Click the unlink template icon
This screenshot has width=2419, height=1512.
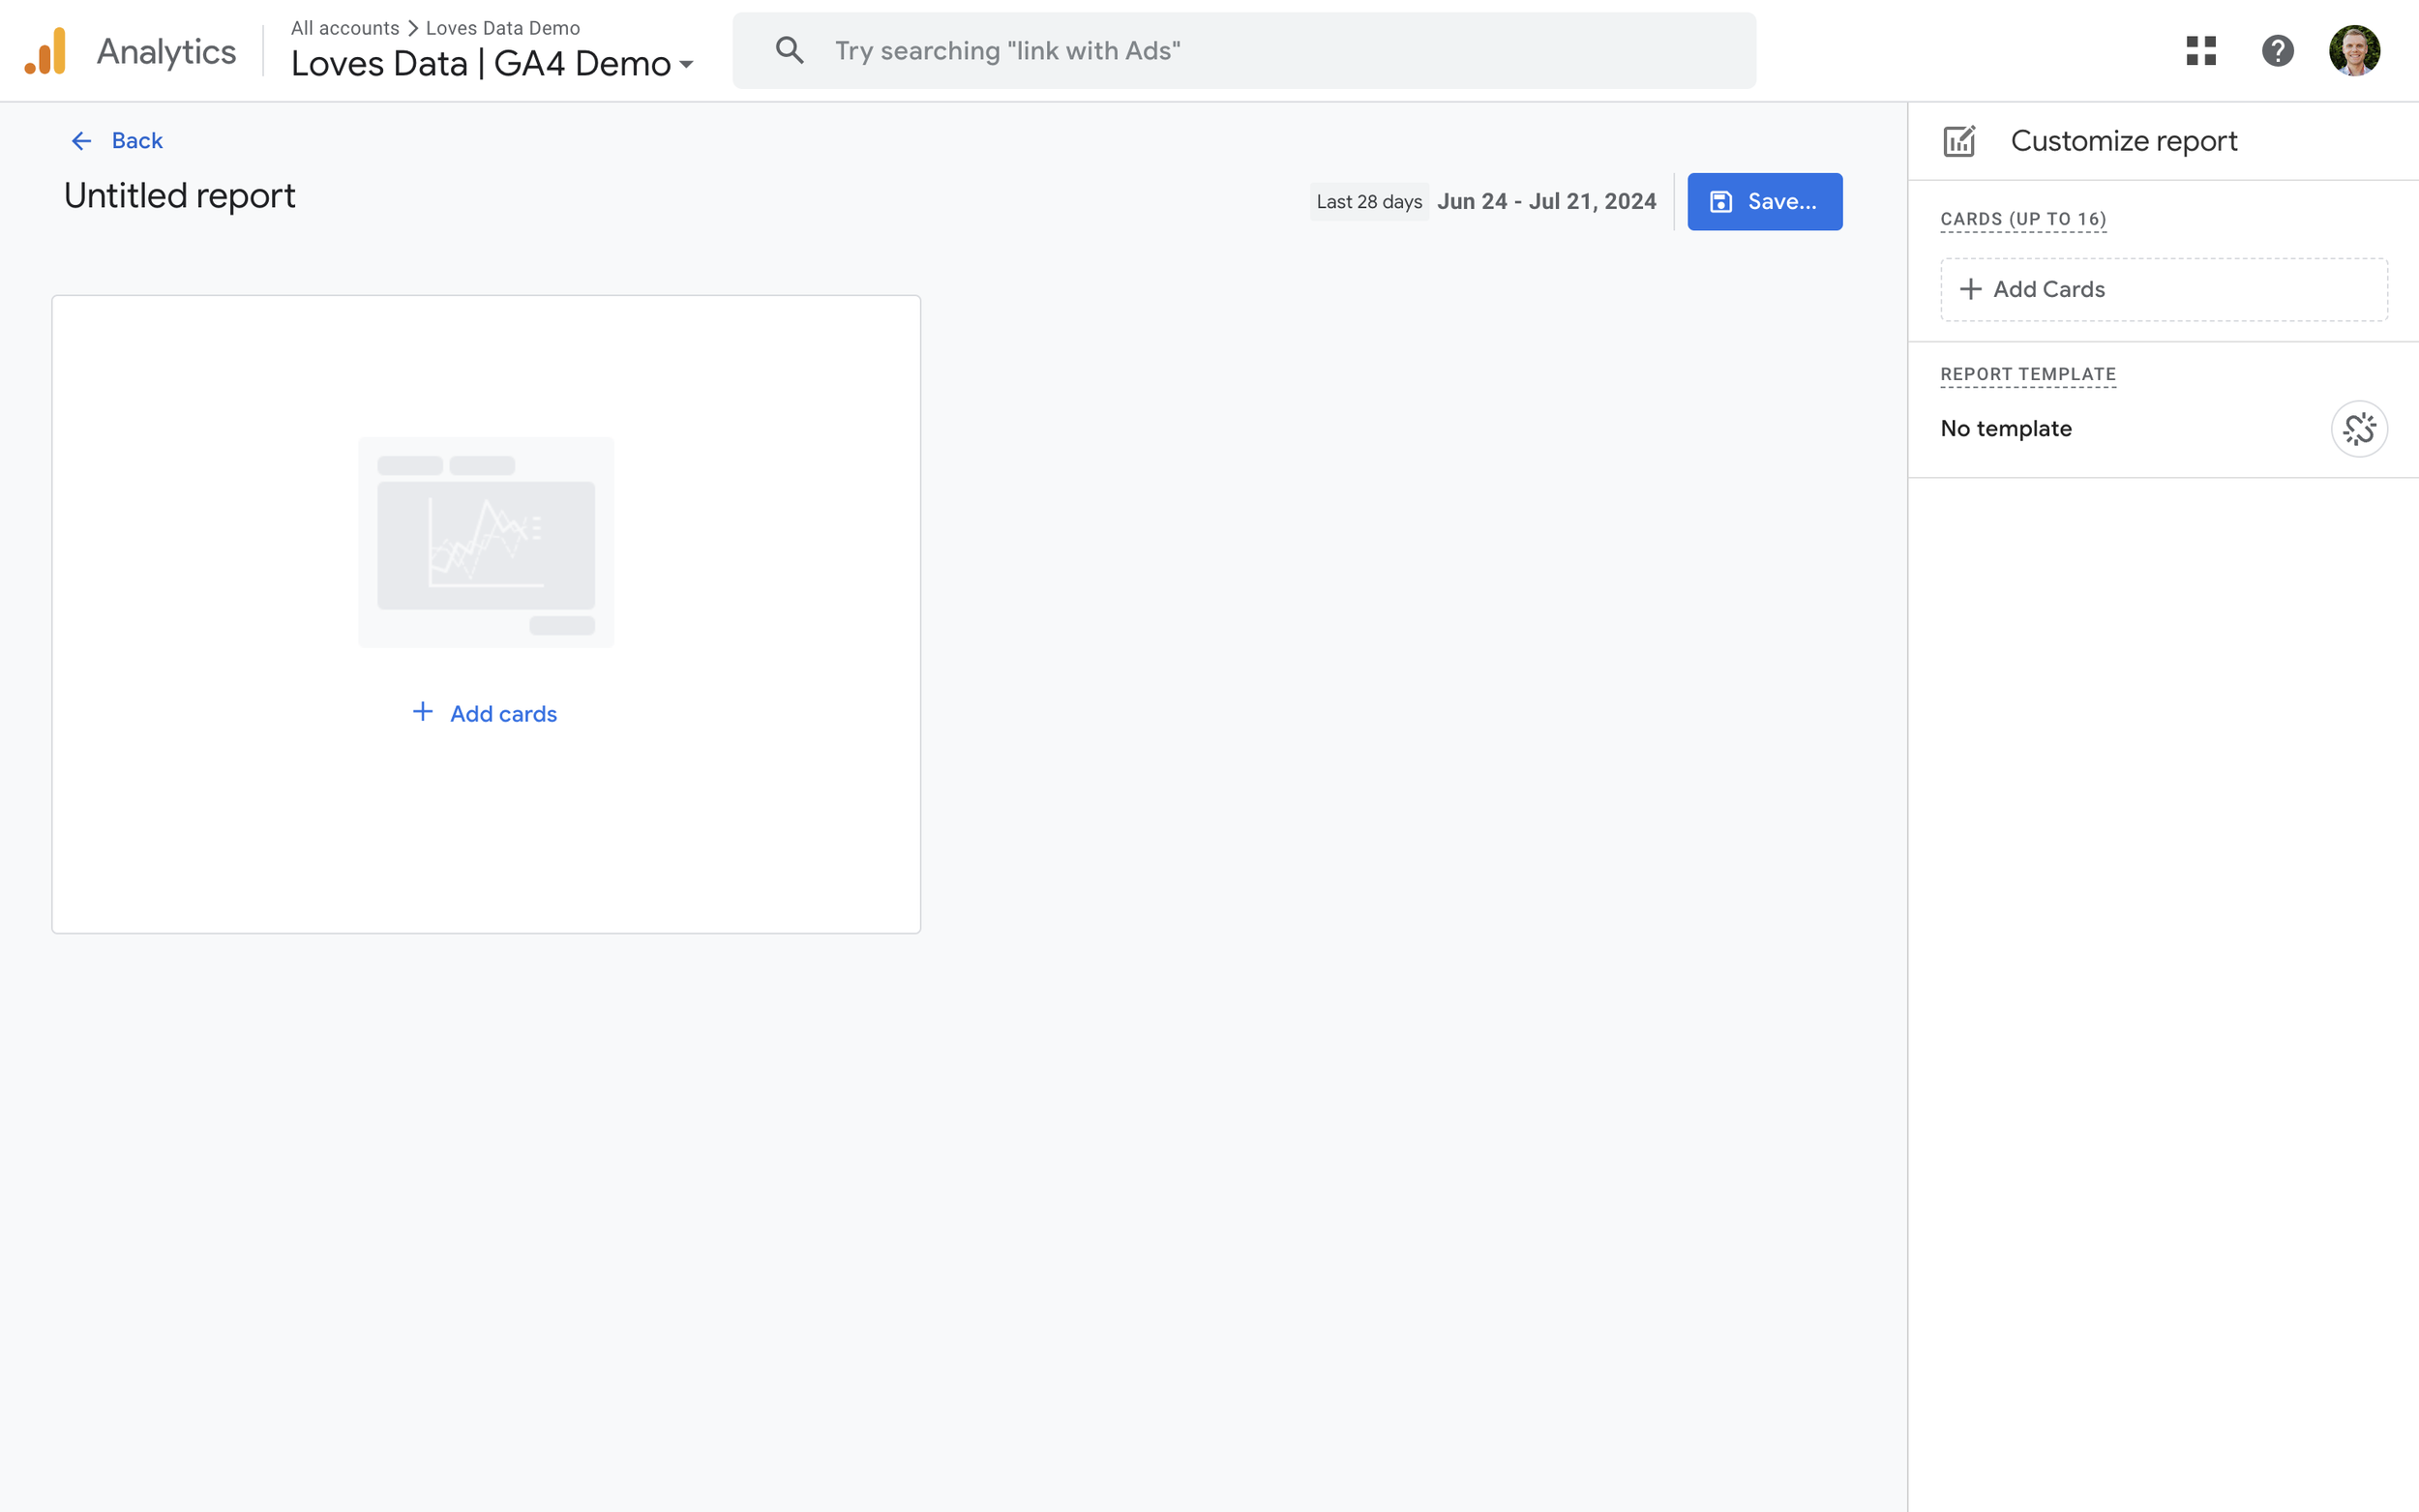(x=2358, y=429)
